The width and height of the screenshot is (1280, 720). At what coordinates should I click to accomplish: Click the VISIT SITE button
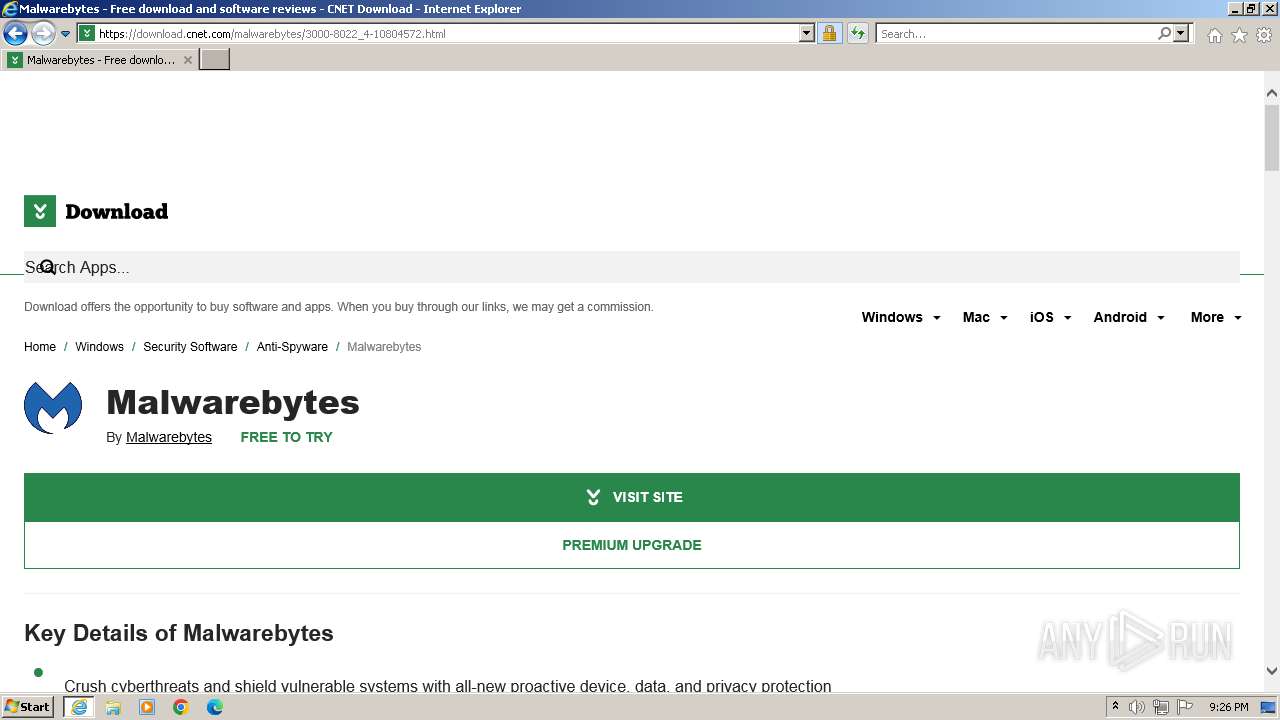coord(632,497)
